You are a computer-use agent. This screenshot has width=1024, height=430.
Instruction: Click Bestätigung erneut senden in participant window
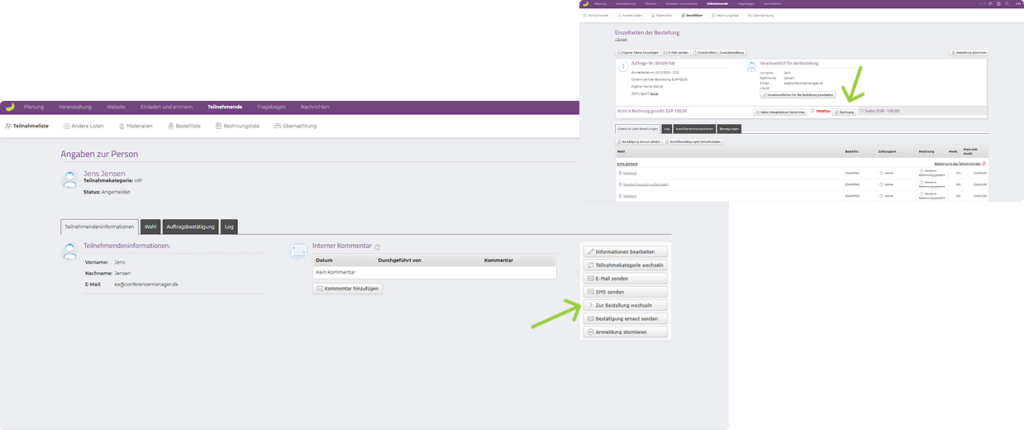pyautogui.click(x=626, y=318)
